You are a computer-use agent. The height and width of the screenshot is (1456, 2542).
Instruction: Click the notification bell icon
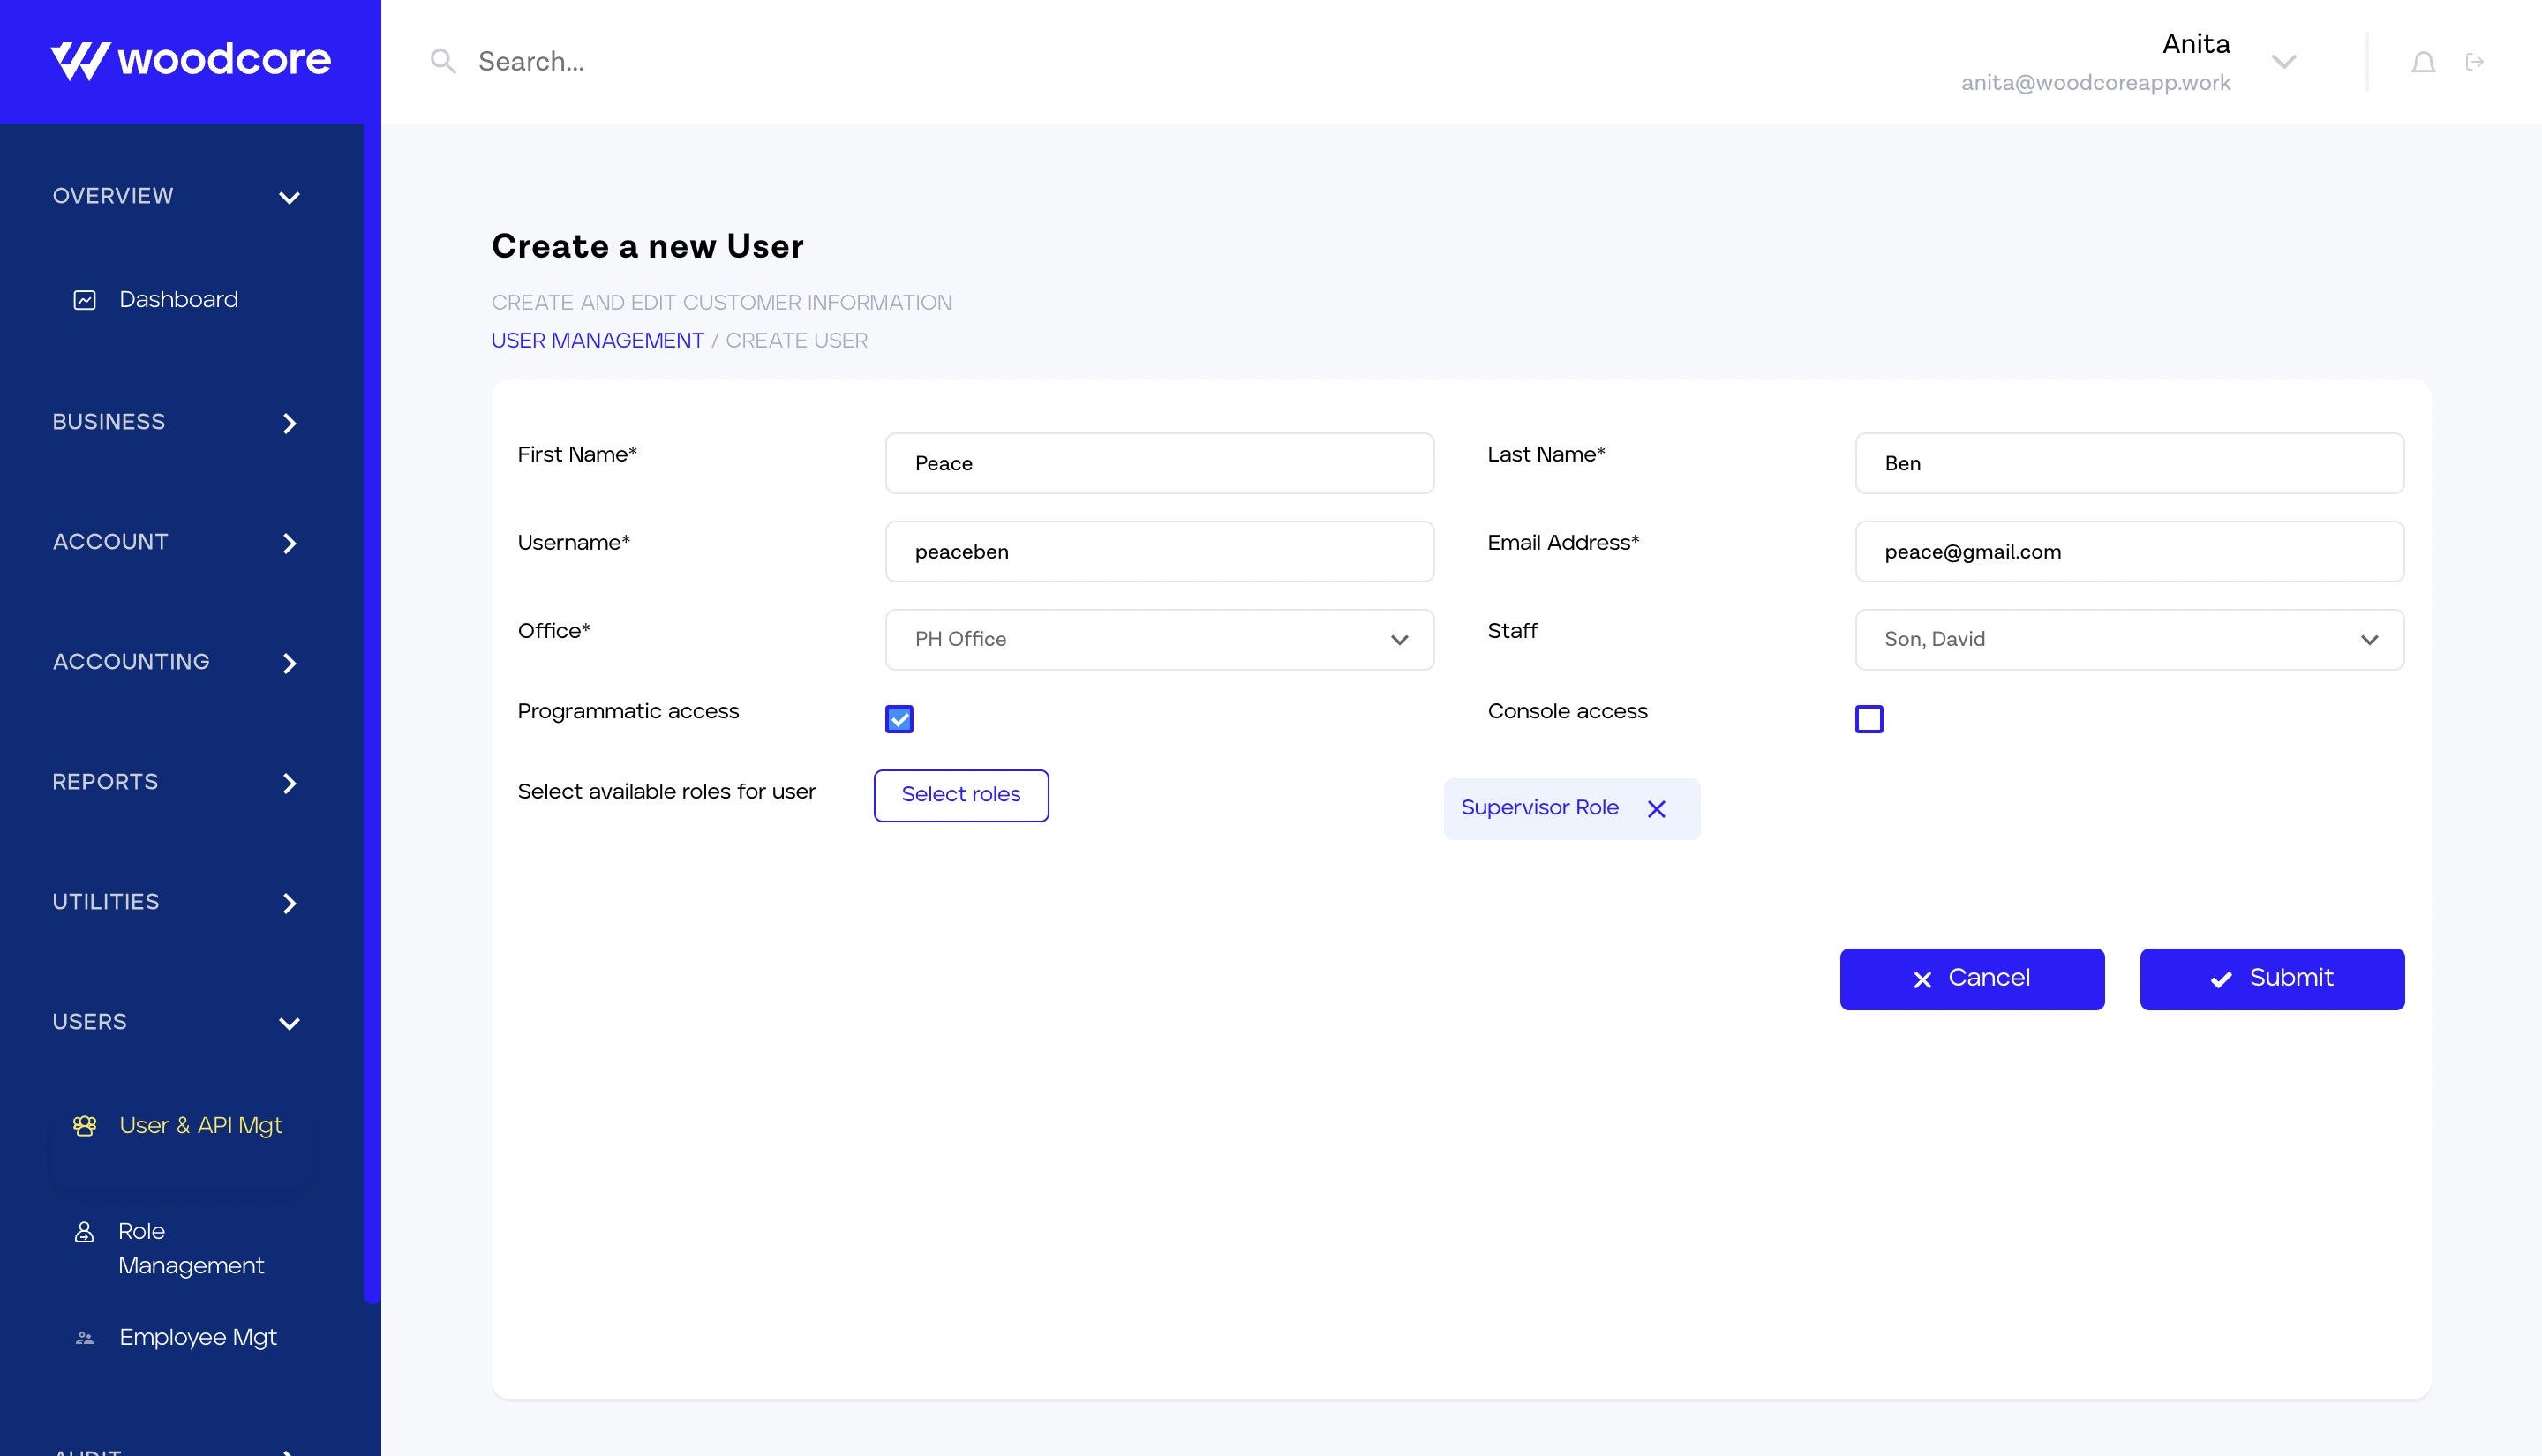2422,63
